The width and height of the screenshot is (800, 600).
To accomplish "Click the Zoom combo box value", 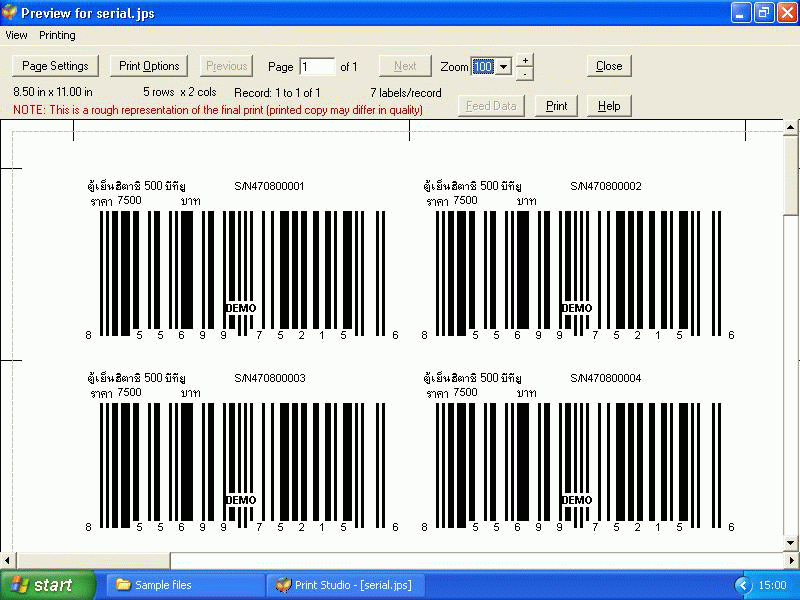I will (x=483, y=66).
